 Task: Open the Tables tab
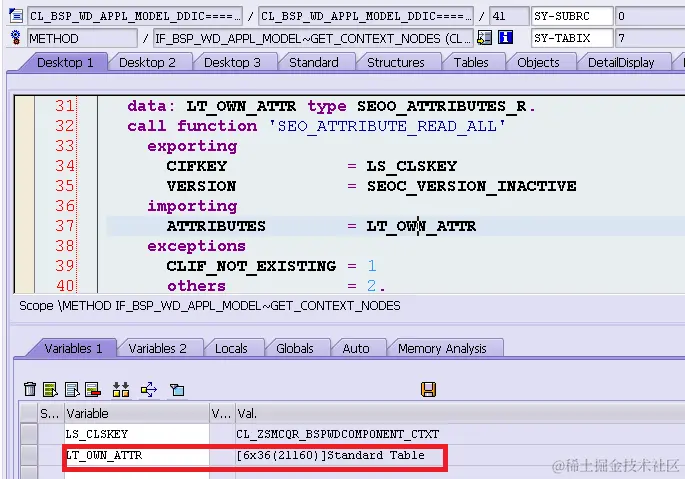[x=471, y=62]
